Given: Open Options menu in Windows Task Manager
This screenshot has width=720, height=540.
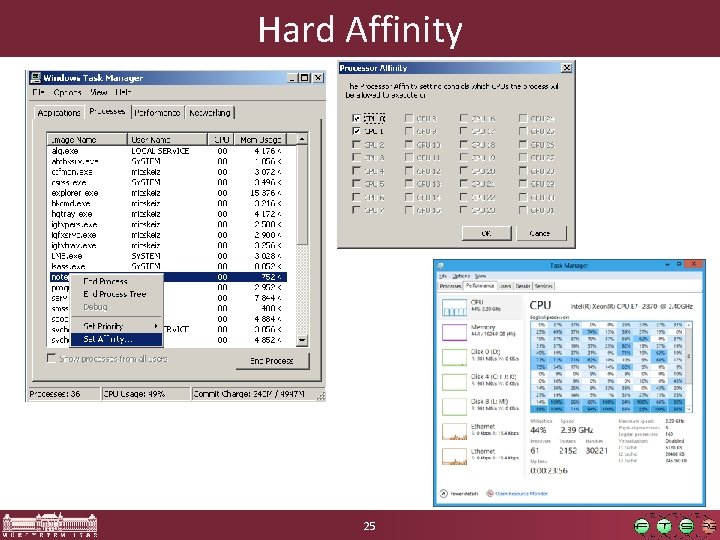Looking at the screenshot, I should coord(68,92).
